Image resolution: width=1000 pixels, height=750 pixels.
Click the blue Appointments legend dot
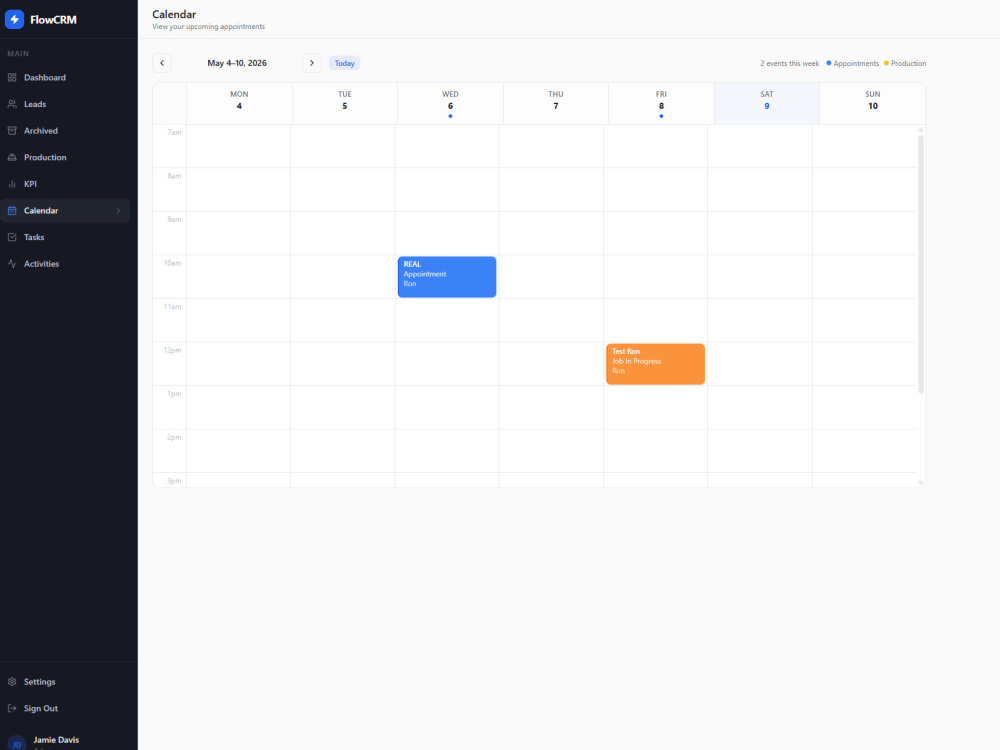click(x=828, y=63)
